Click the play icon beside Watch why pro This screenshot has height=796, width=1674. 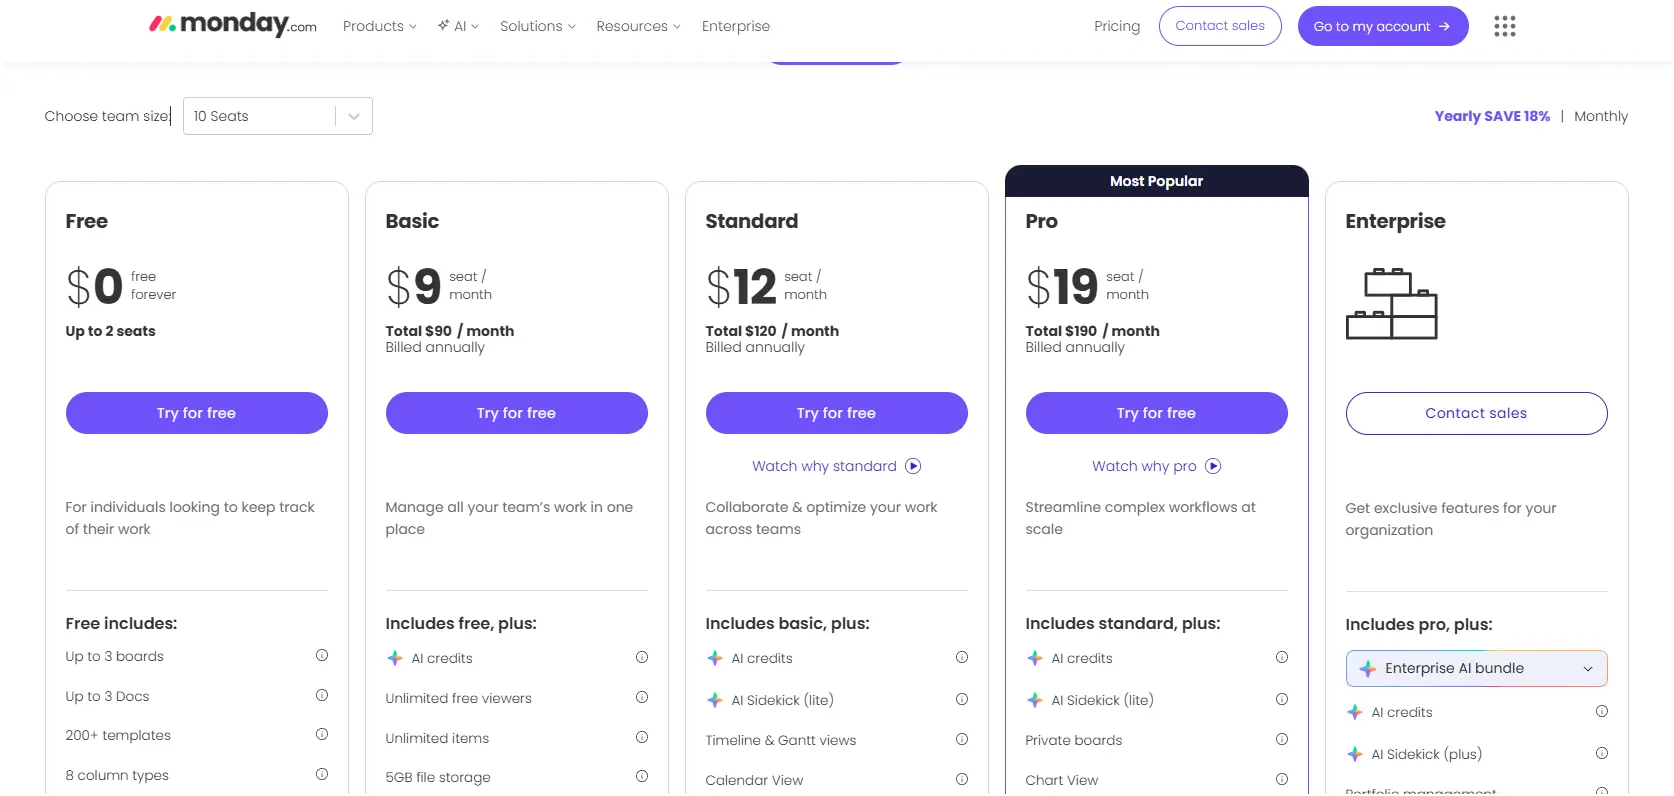point(1212,465)
